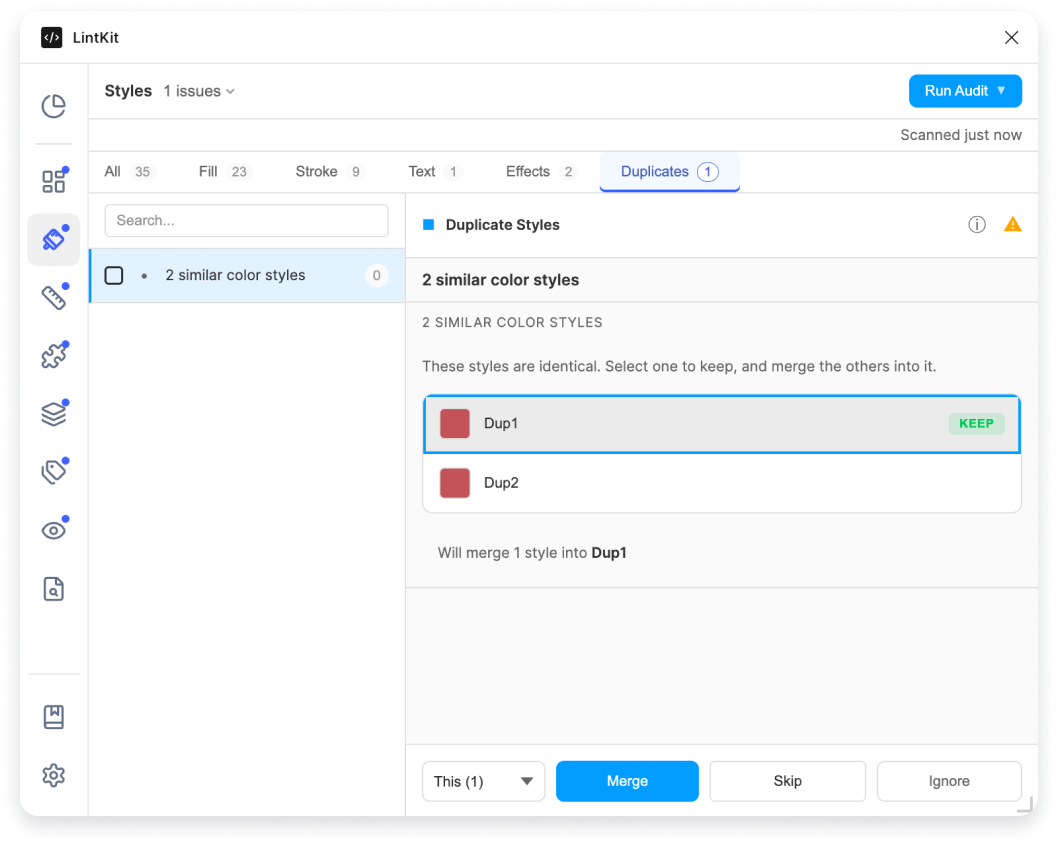The height and width of the screenshot is (845, 1058).
Task: Open the layers stack panel
Action: pos(54,413)
